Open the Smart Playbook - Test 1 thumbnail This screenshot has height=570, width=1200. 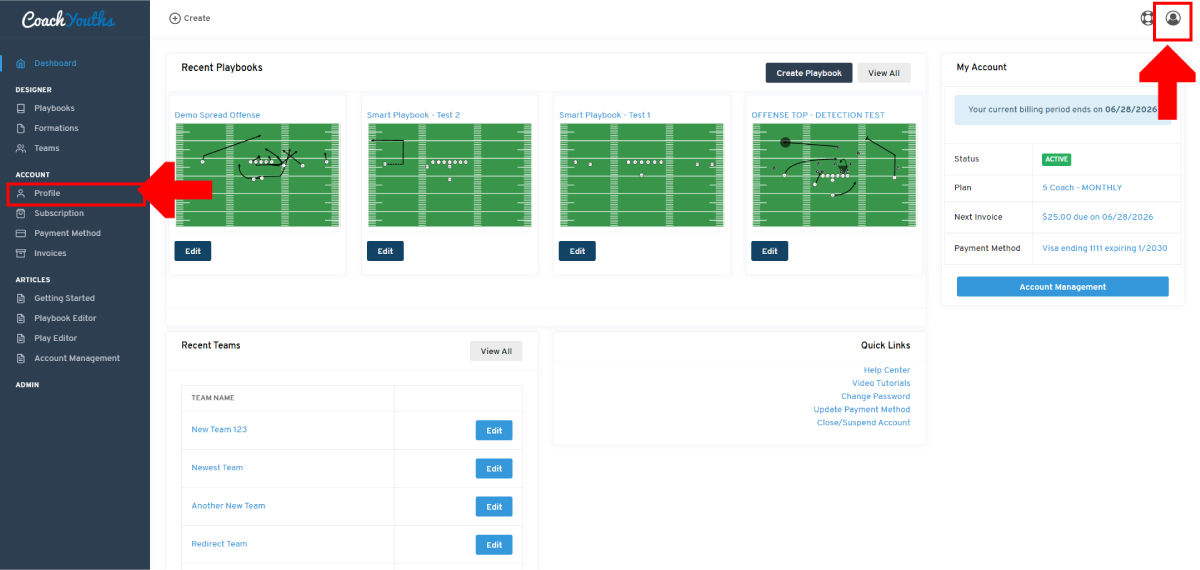(642, 175)
